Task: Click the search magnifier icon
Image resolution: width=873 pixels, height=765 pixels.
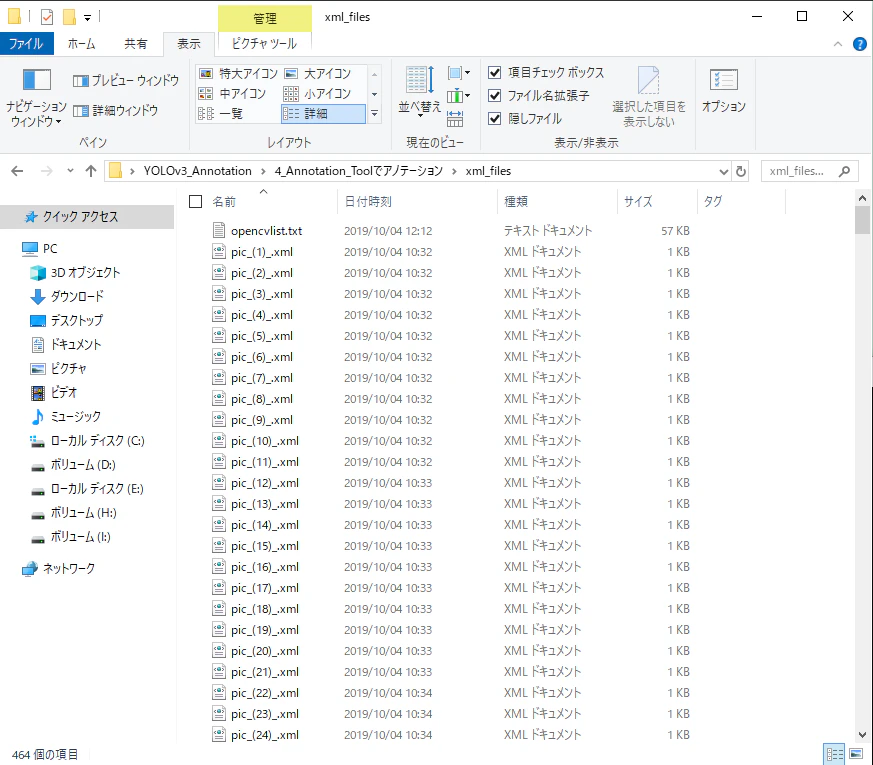Action: click(845, 171)
